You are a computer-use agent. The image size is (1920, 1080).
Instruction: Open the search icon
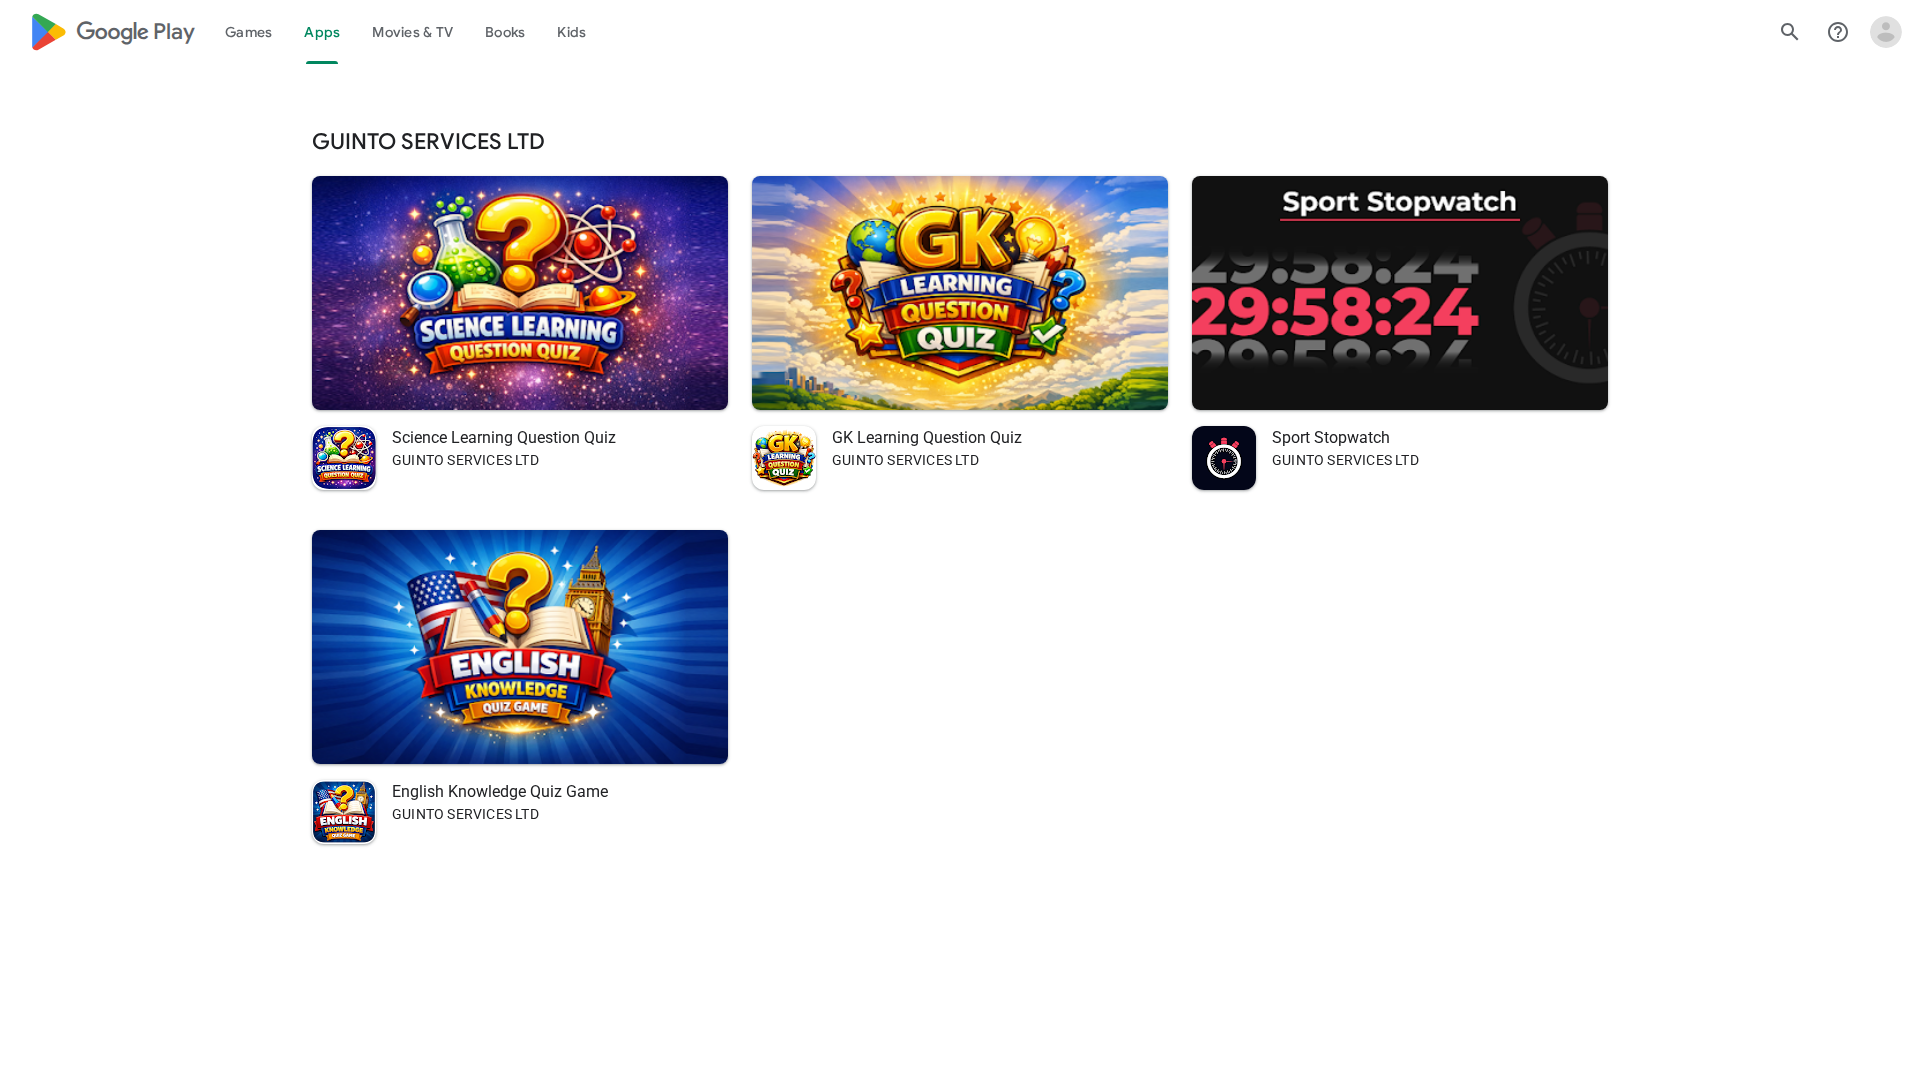(1789, 32)
